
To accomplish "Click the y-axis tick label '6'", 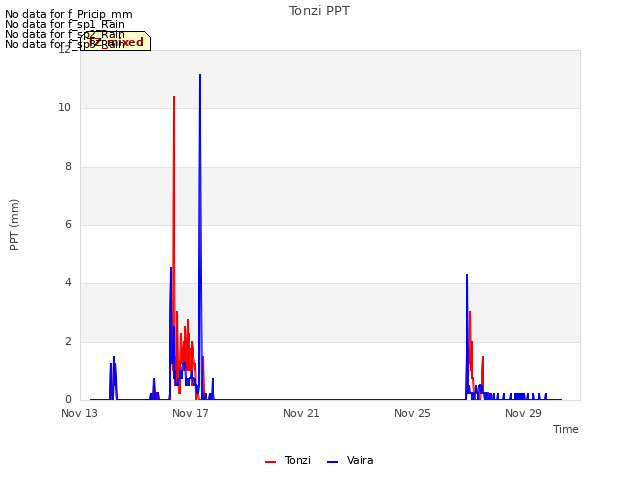I will (68, 224).
